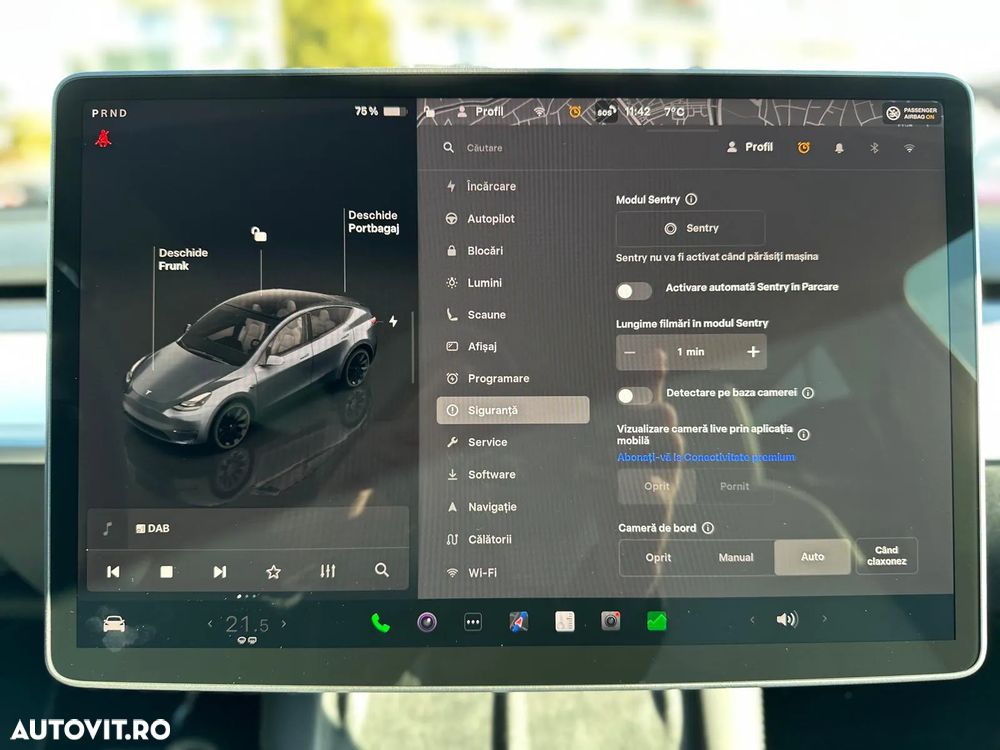
Task: Raise volume with right chevron
Action: (x=824, y=619)
